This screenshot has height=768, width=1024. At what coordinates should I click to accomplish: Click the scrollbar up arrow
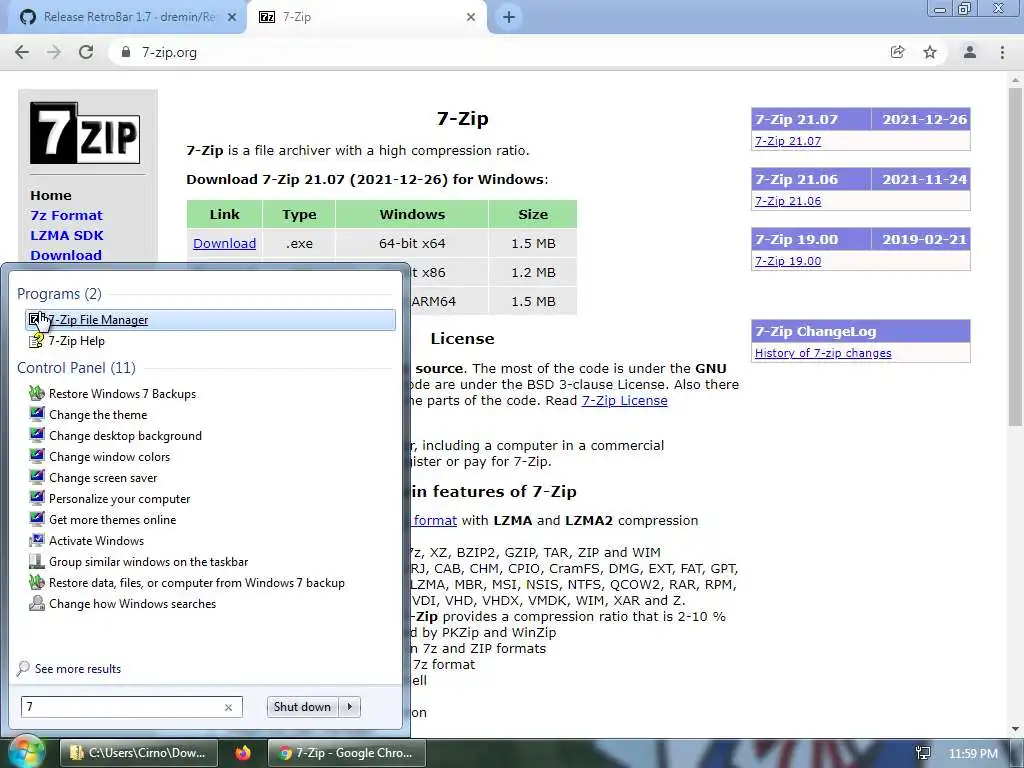click(1015, 80)
